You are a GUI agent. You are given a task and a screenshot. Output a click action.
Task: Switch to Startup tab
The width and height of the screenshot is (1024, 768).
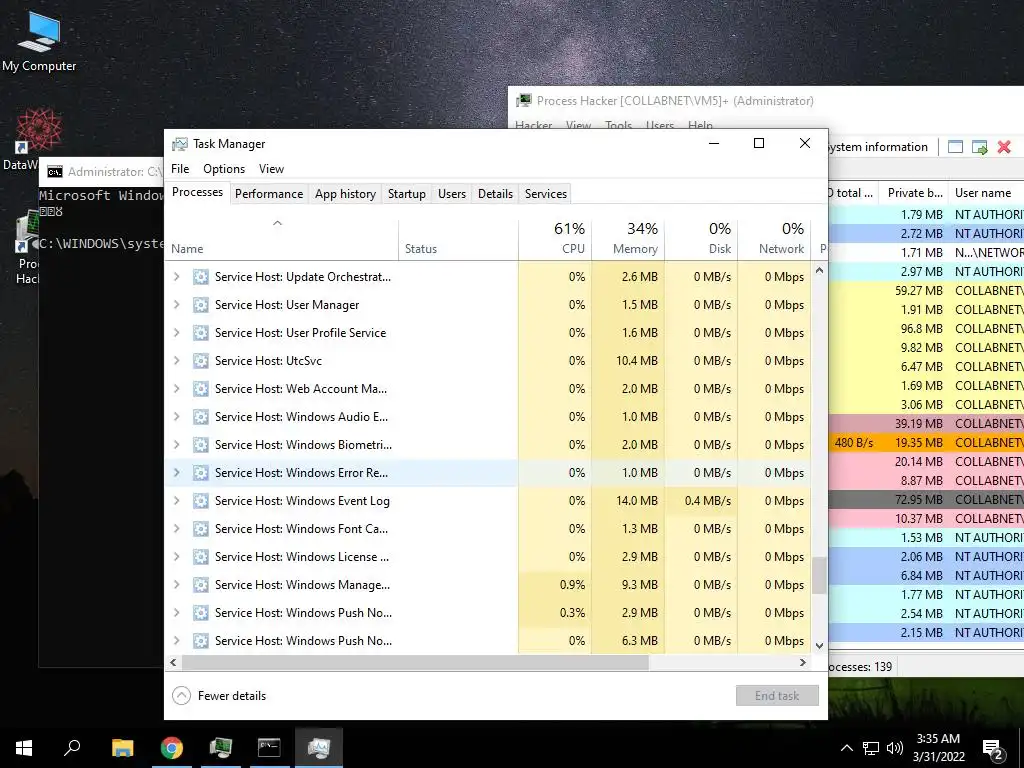point(407,194)
